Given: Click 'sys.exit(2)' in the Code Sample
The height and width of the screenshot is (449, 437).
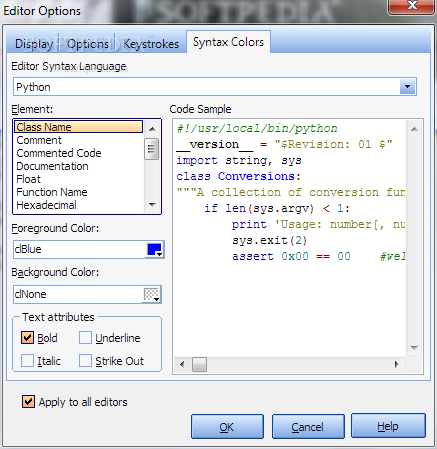Looking at the screenshot, I should pyautogui.click(x=269, y=240).
